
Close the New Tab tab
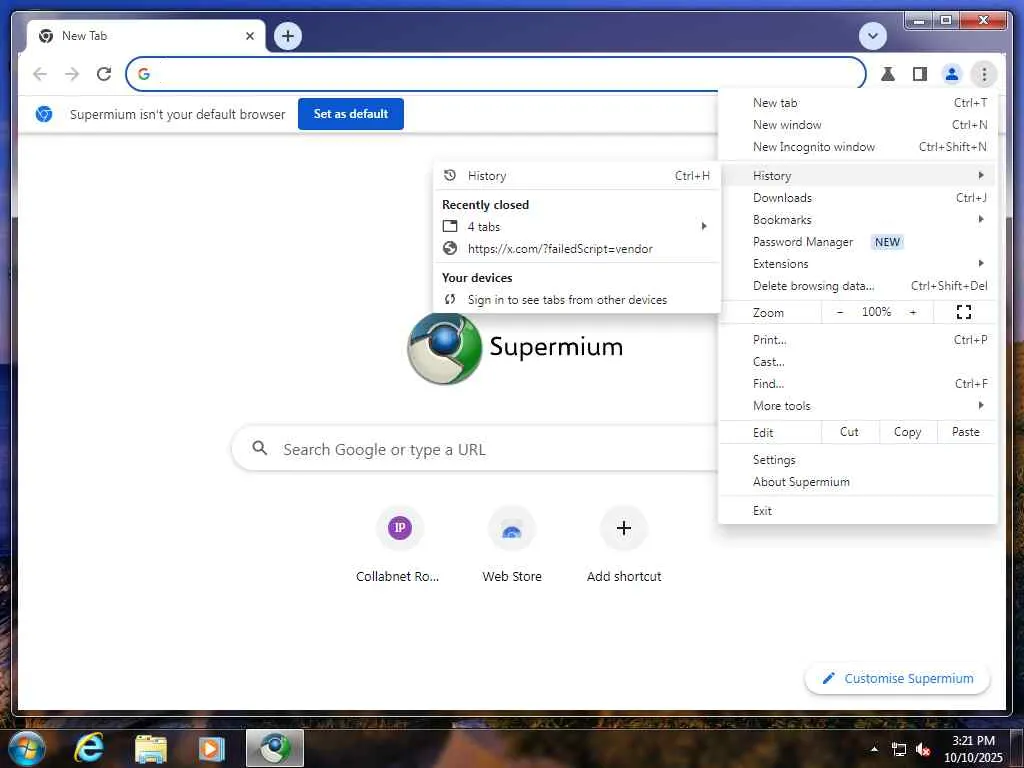pos(249,36)
